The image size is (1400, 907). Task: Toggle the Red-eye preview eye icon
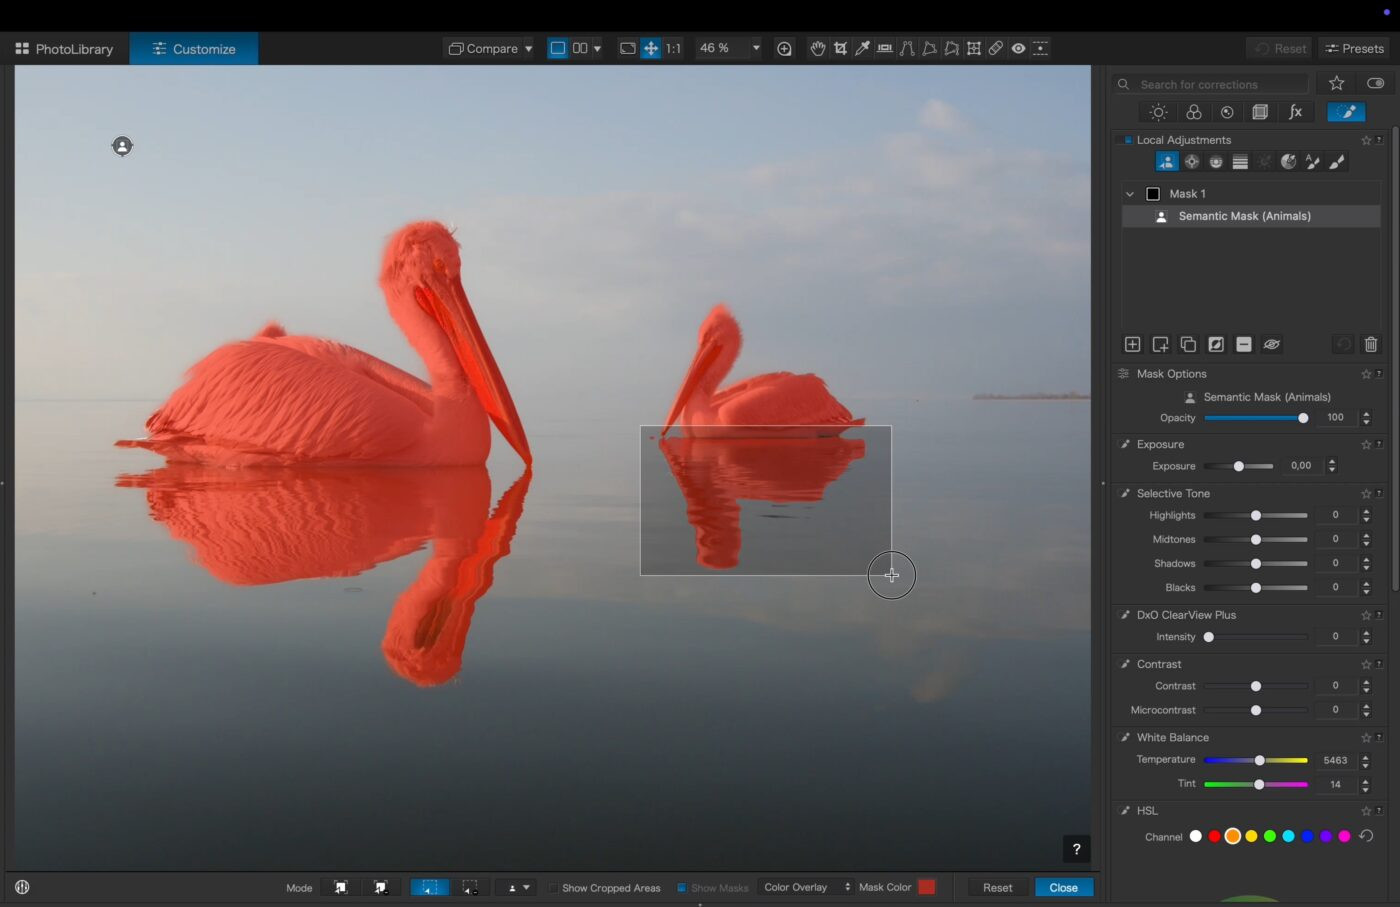tap(1018, 48)
